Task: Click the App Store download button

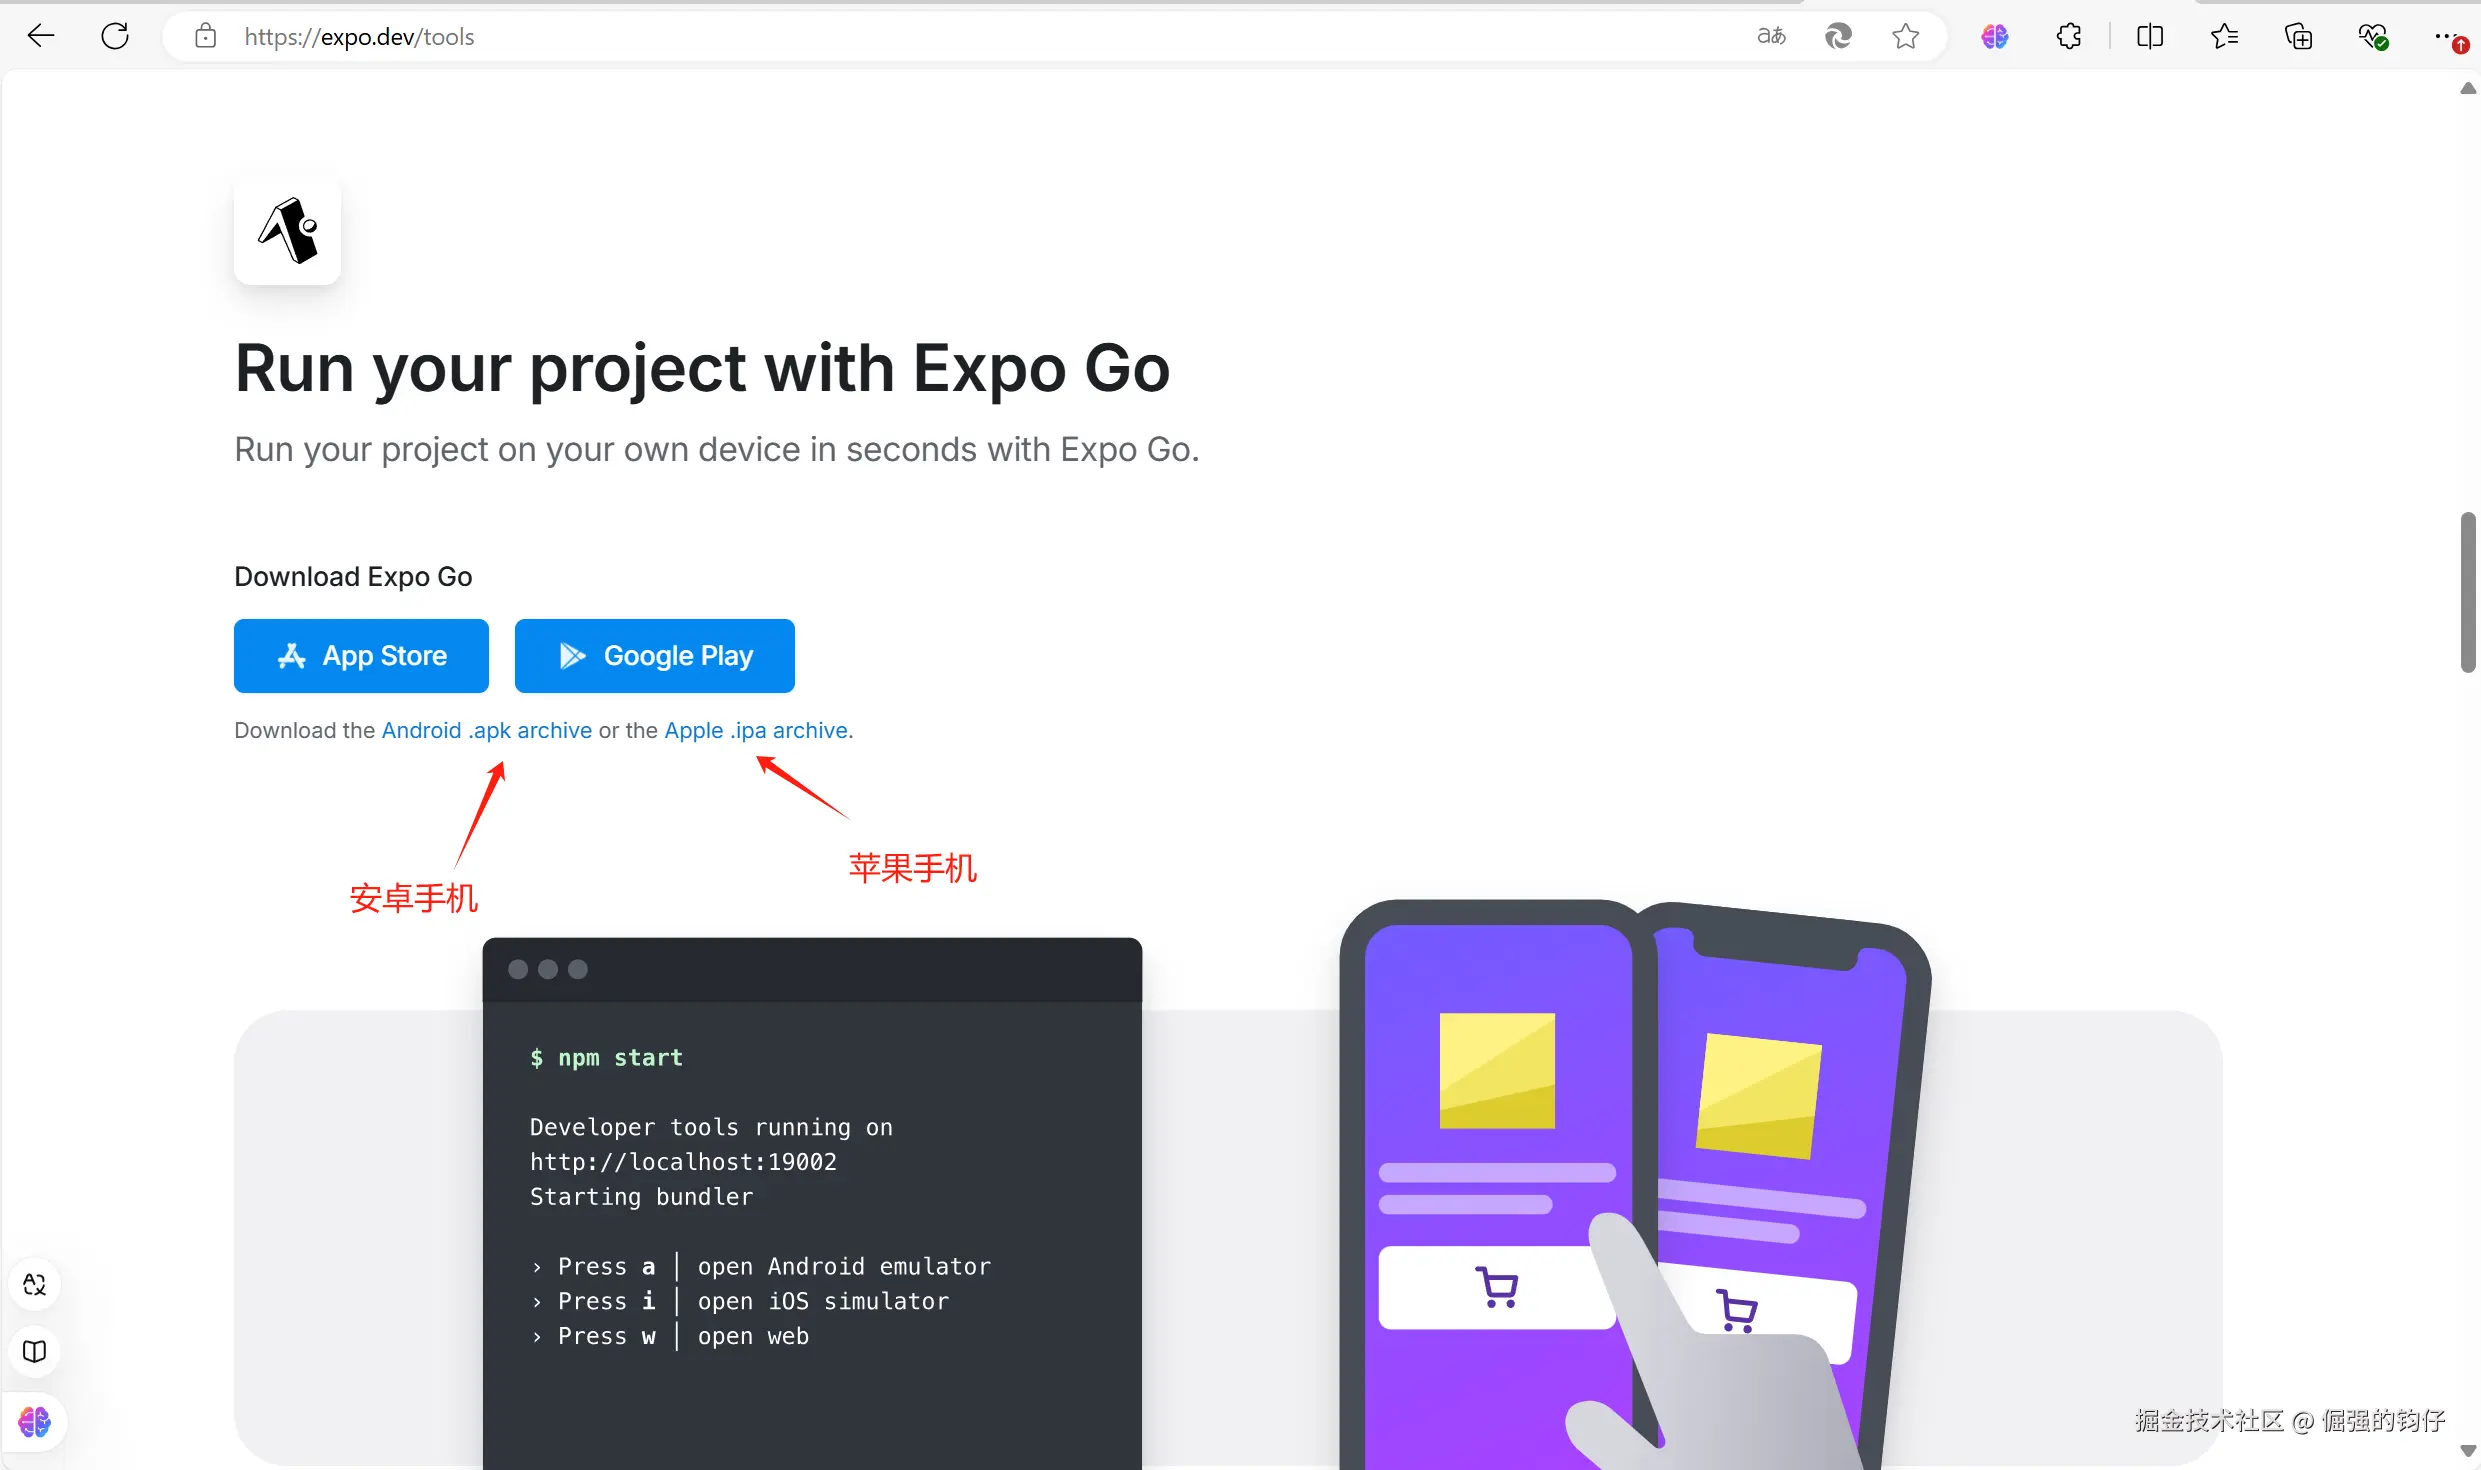Action: [x=361, y=656]
